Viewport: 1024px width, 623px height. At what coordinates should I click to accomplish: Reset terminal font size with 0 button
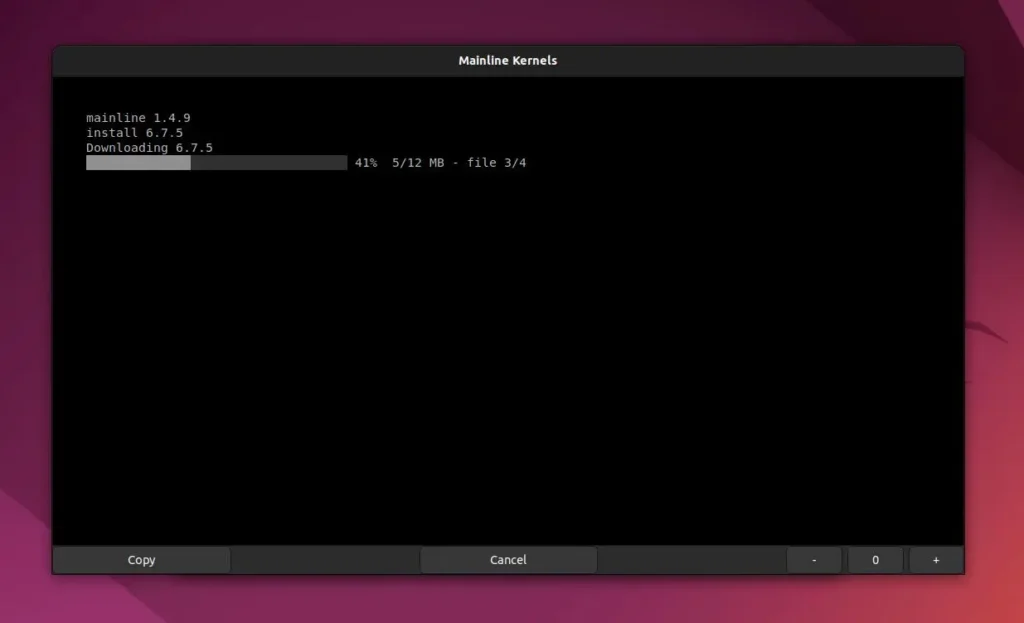coord(875,560)
